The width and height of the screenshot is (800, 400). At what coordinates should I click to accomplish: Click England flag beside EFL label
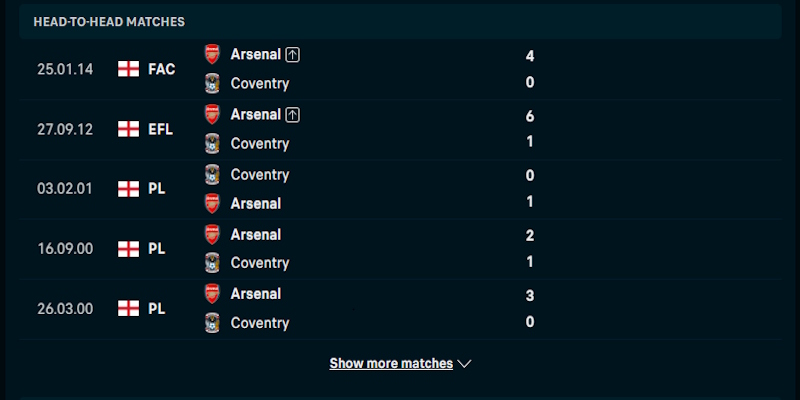coord(129,129)
